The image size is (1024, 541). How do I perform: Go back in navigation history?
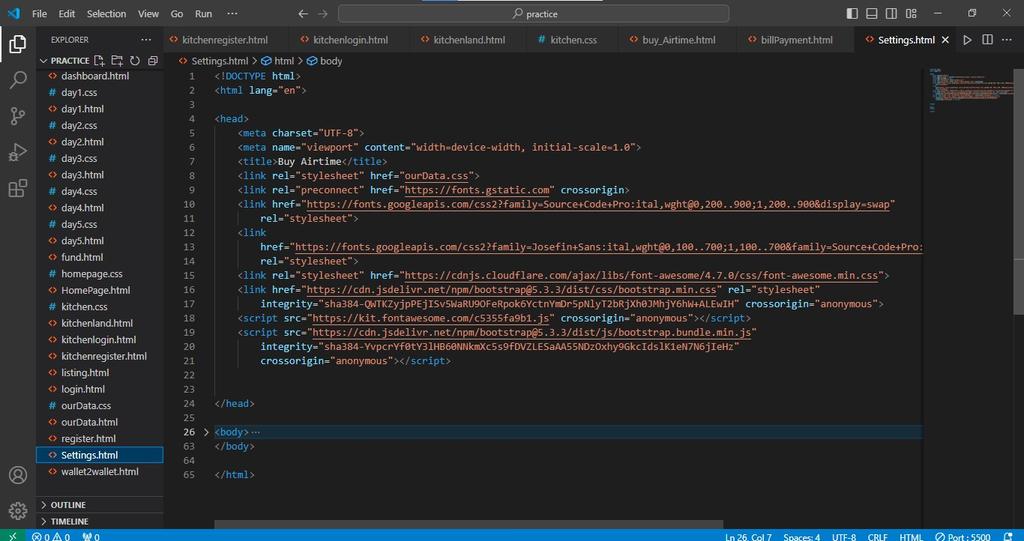click(303, 14)
